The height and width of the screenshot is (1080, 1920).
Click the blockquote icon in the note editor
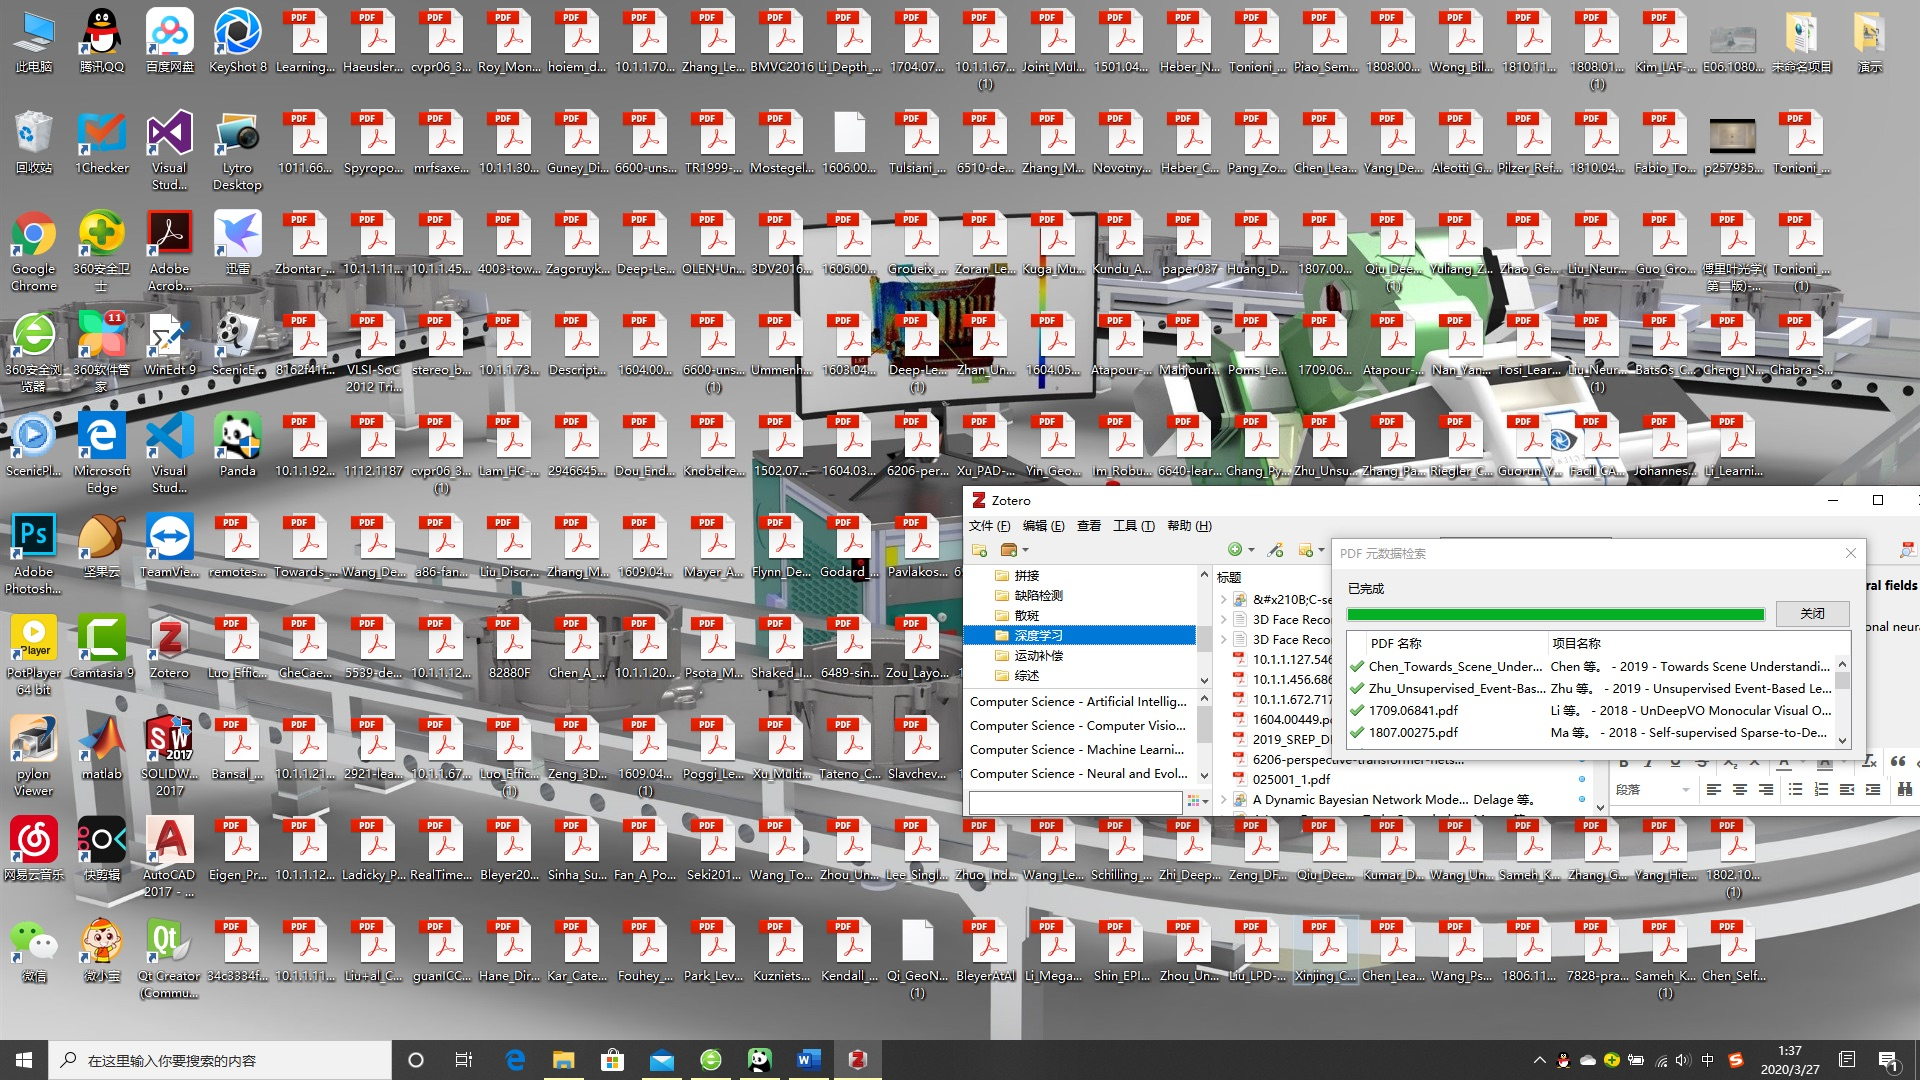tap(1898, 762)
